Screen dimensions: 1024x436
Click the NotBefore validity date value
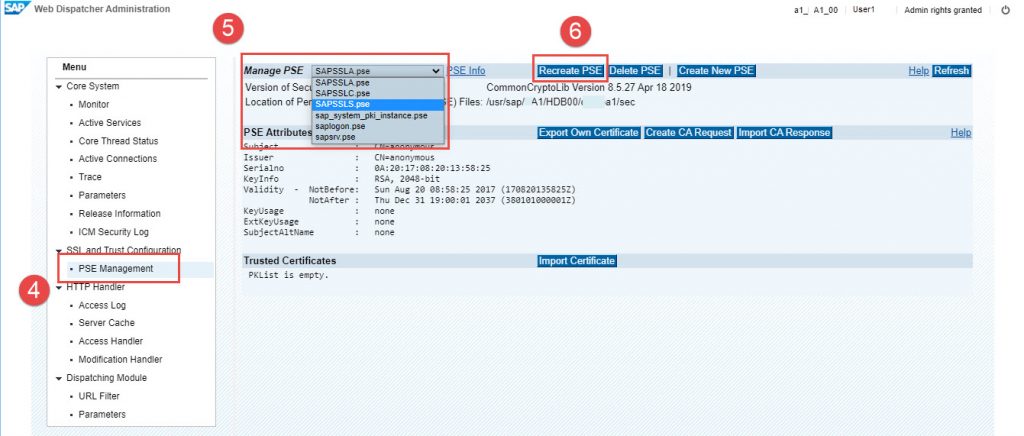[x=475, y=189]
